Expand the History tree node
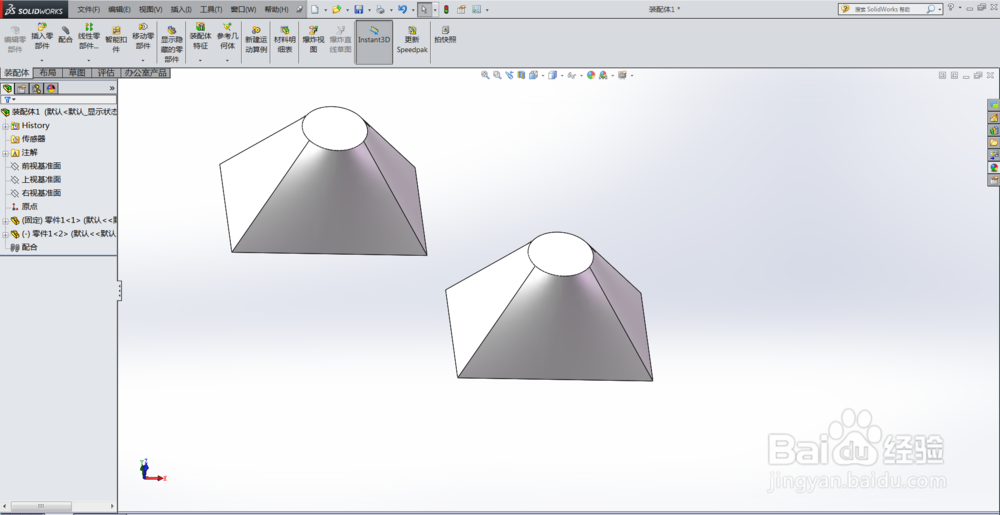This screenshot has width=1000, height=515. pyautogui.click(x=5, y=126)
